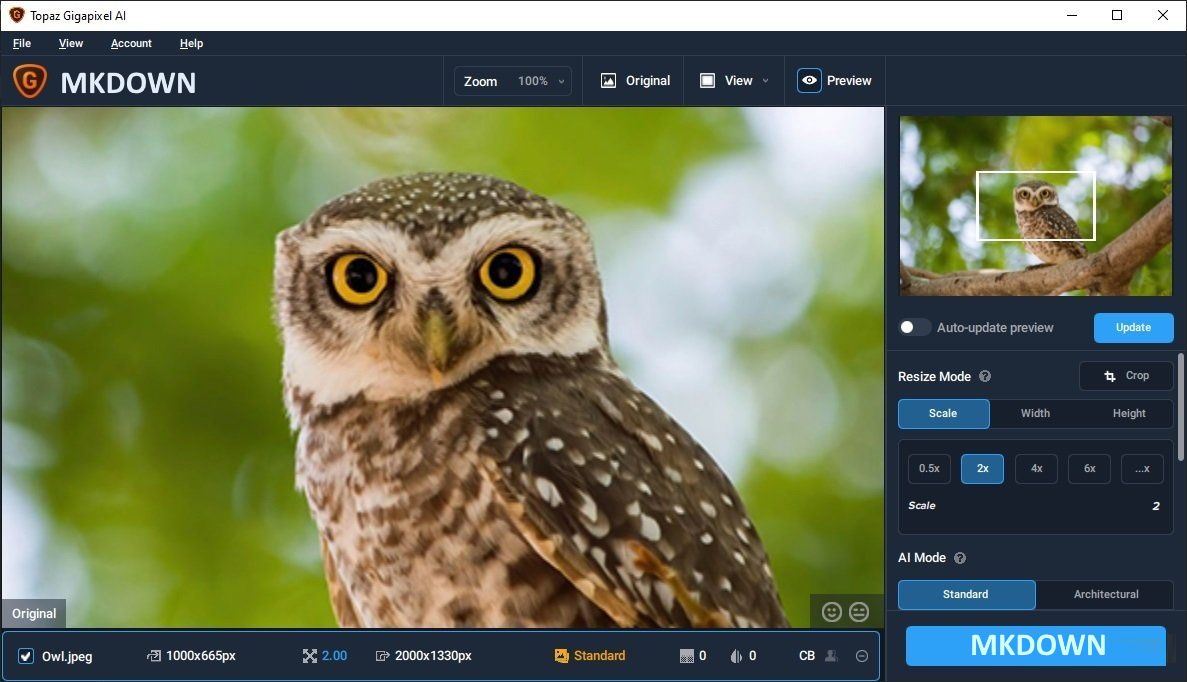
Task: Choose the custom ...x scale preset
Action: click(x=1142, y=469)
